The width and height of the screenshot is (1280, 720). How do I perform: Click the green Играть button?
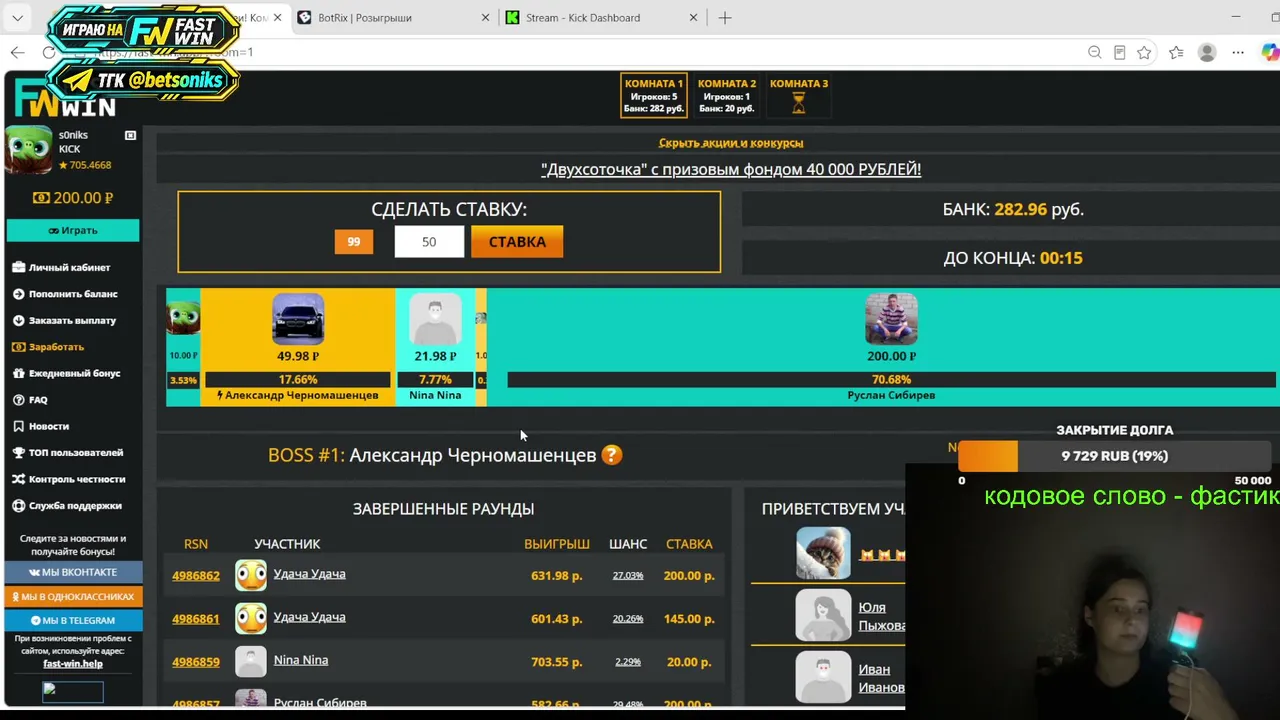73,230
